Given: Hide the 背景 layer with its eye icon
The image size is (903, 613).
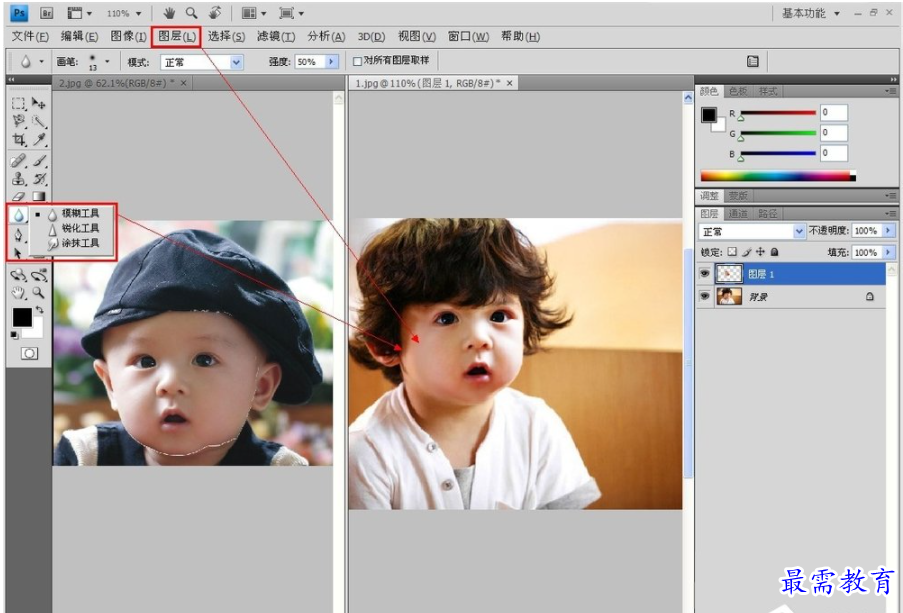Looking at the screenshot, I should pyautogui.click(x=704, y=296).
